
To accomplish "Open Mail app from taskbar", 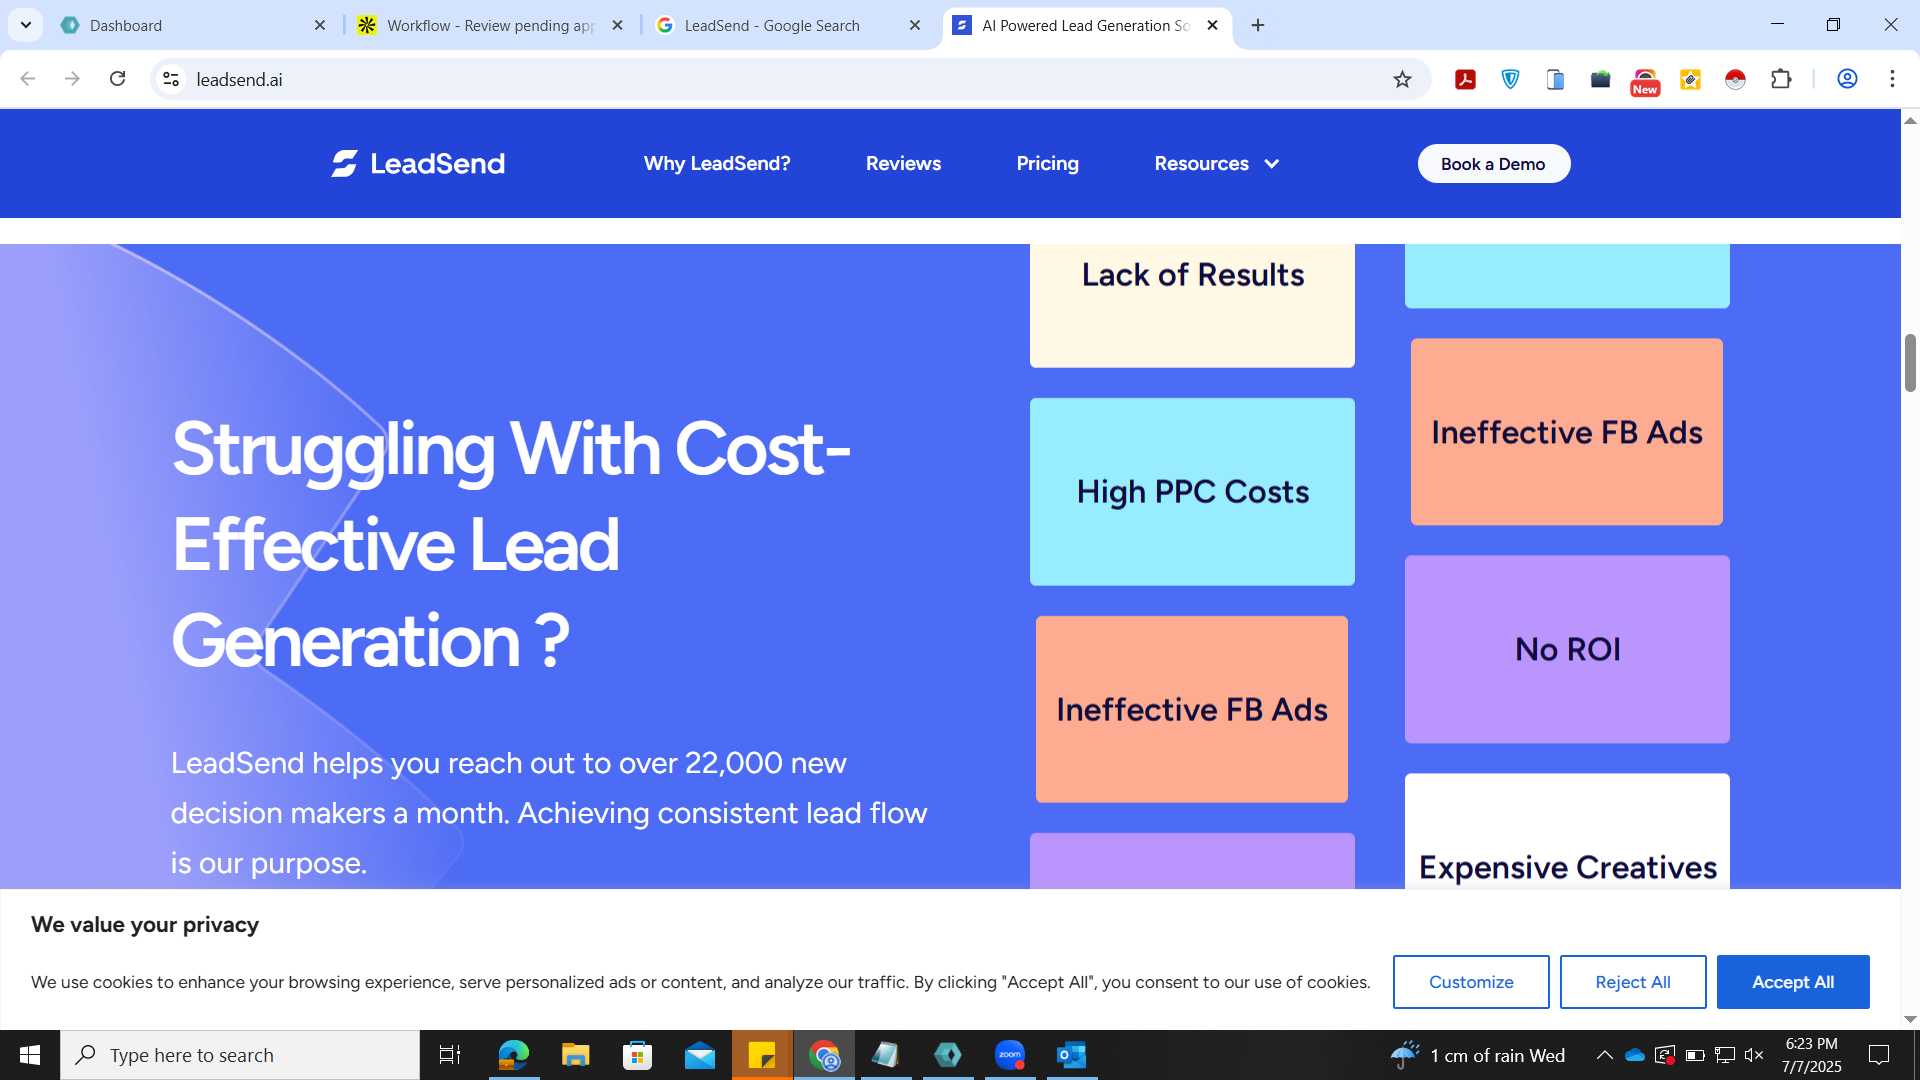I will [700, 1055].
